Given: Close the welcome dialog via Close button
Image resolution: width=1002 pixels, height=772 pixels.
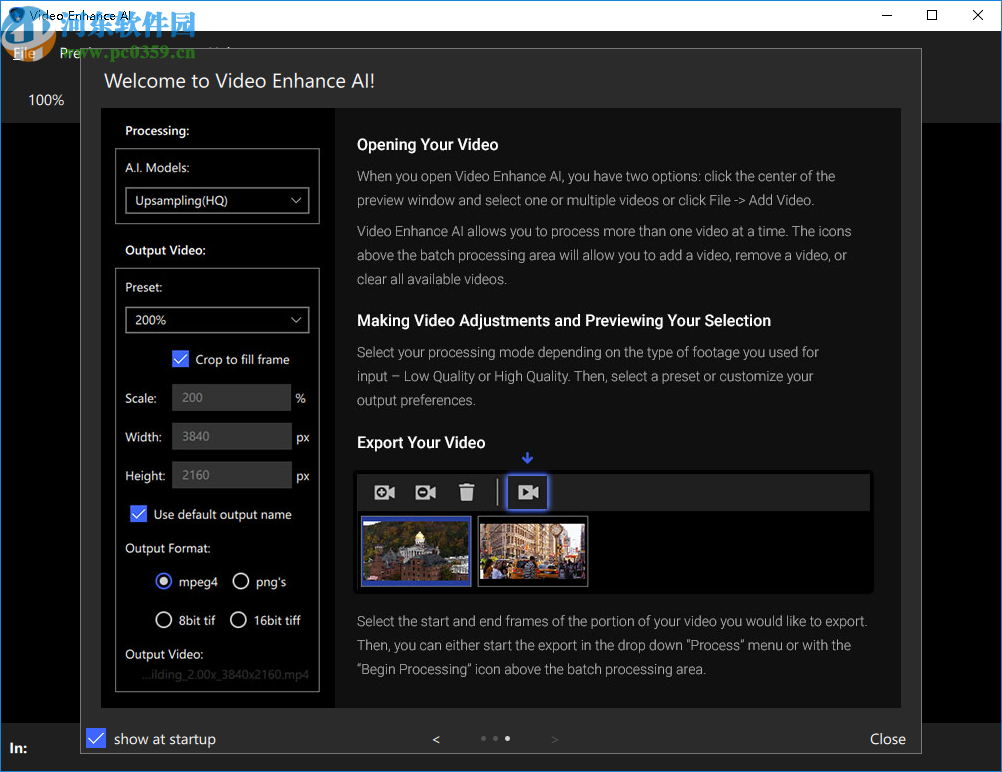Looking at the screenshot, I should tap(887, 739).
